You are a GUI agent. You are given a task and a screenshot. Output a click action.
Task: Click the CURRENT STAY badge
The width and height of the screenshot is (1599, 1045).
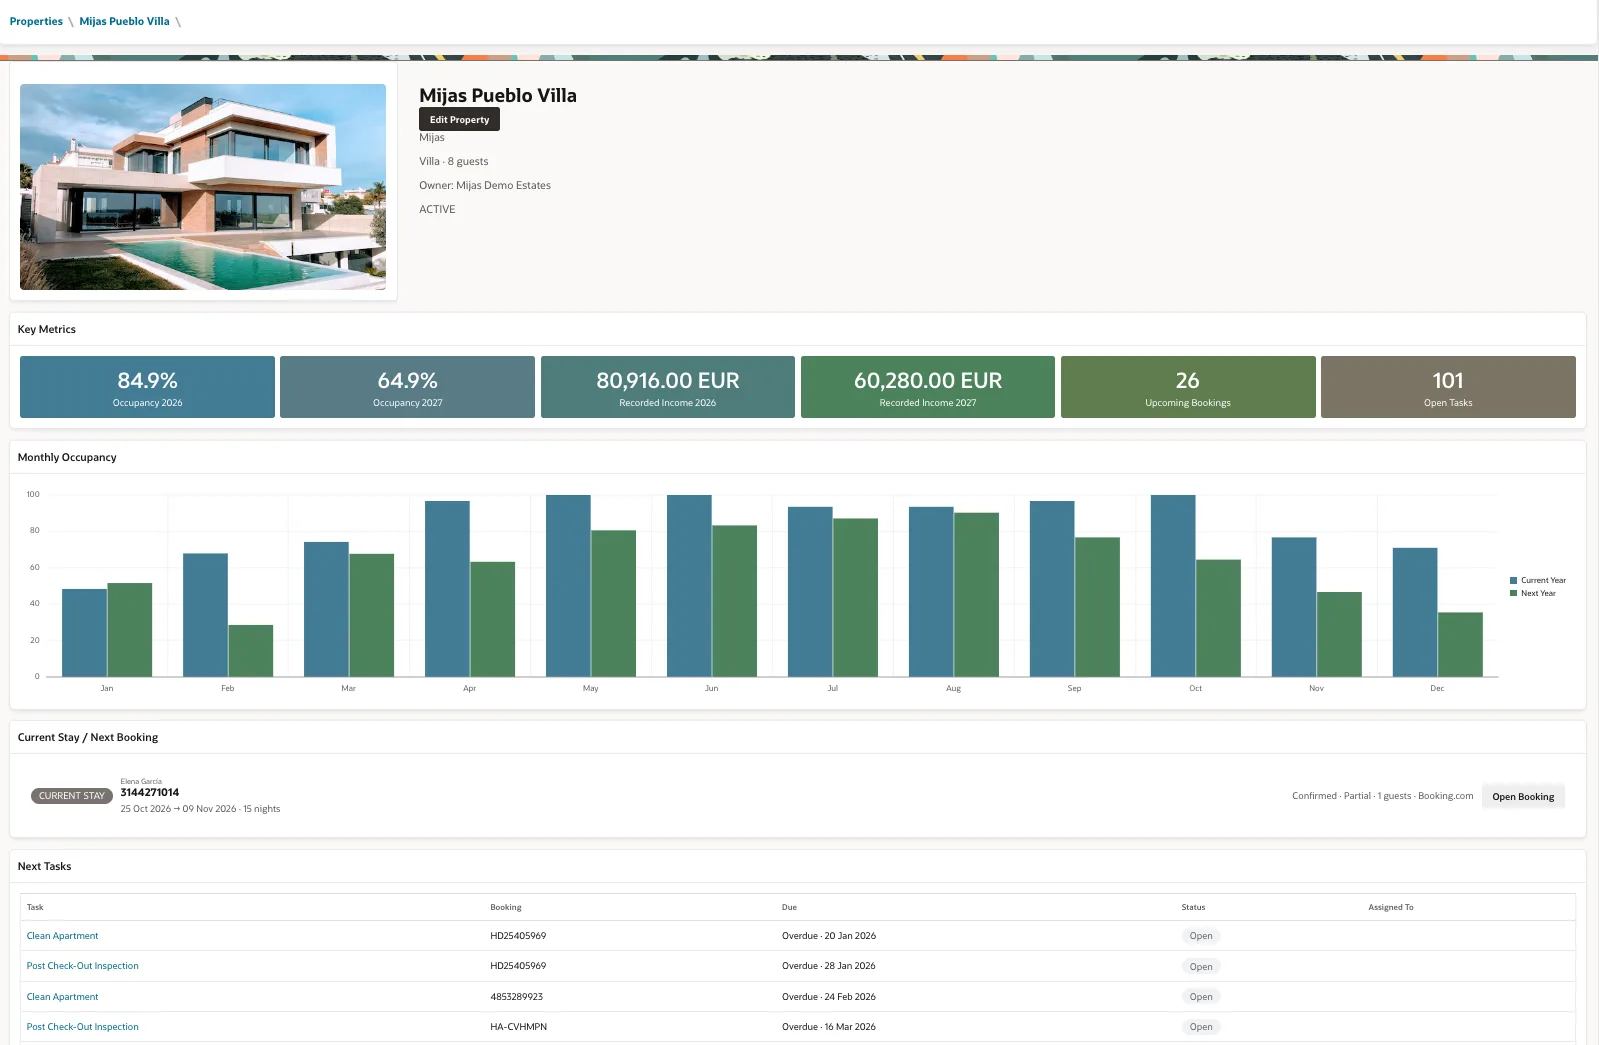click(72, 796)
